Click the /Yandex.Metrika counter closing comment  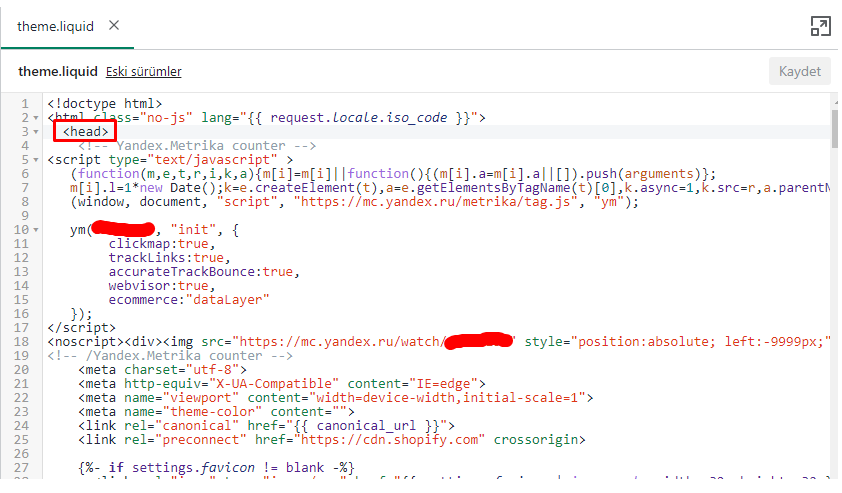170,356
